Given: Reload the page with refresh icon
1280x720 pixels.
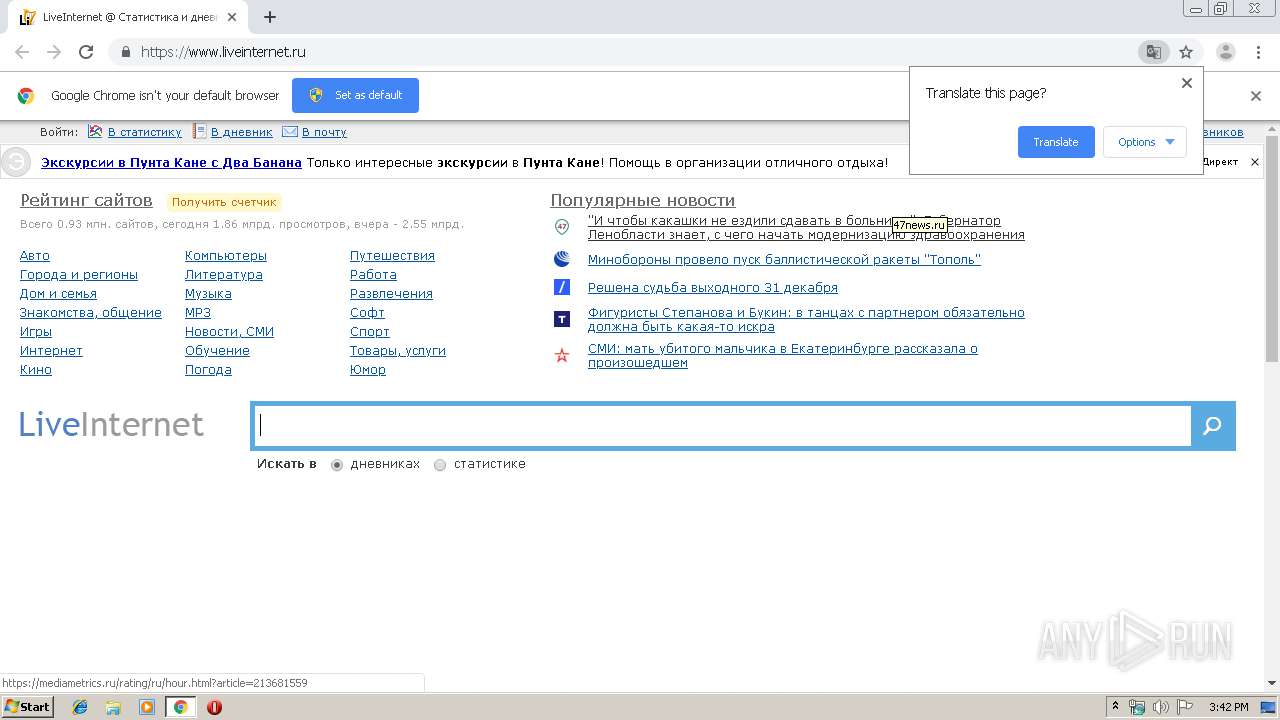Looking at the screenshot, I should click(86, 52).
